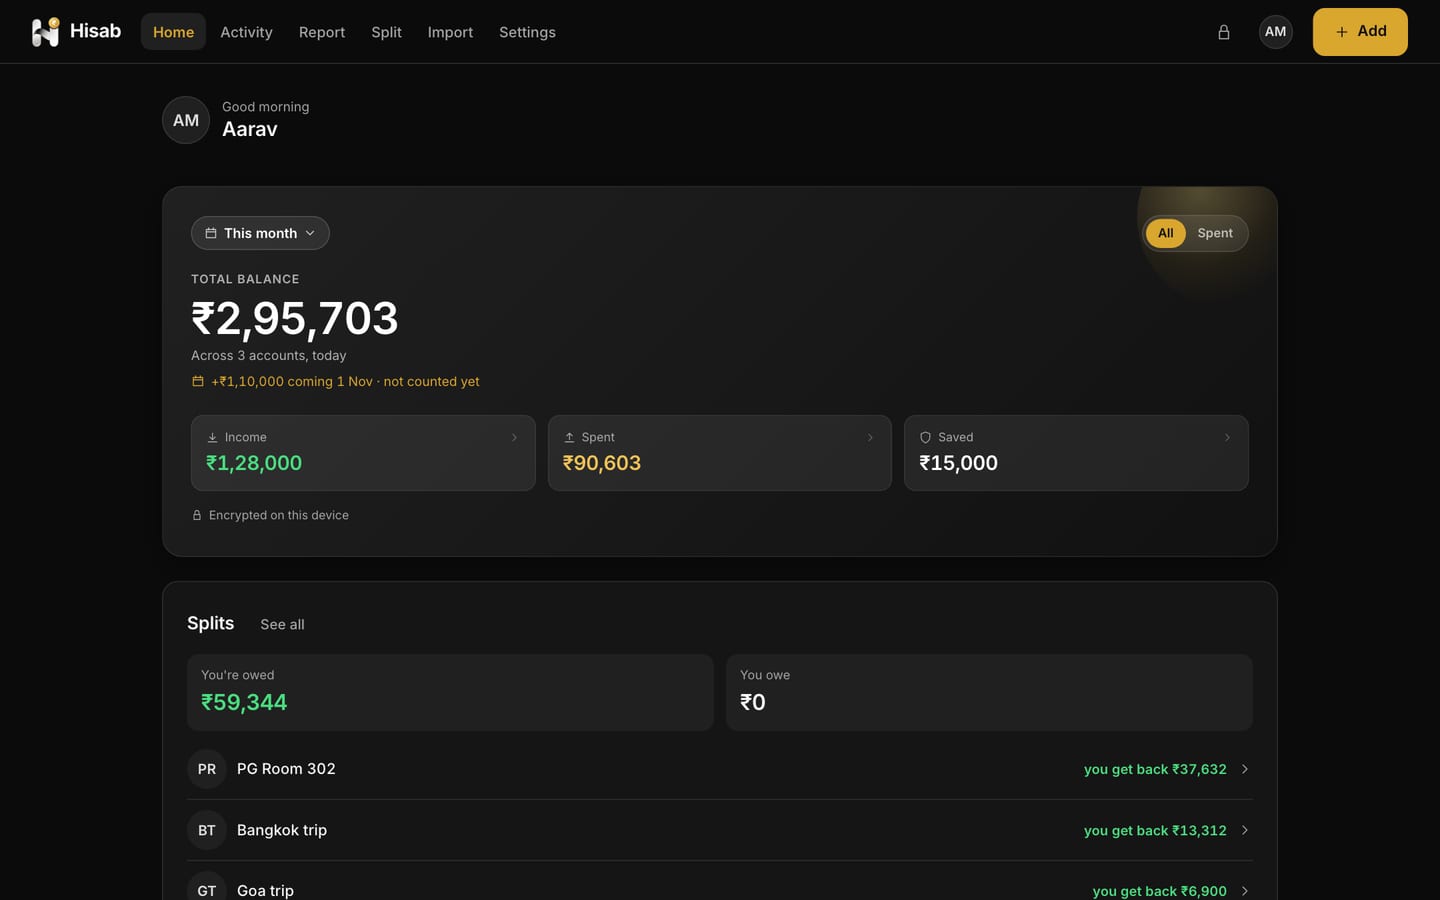Select the All filter toggle

tap(1165, 233)
